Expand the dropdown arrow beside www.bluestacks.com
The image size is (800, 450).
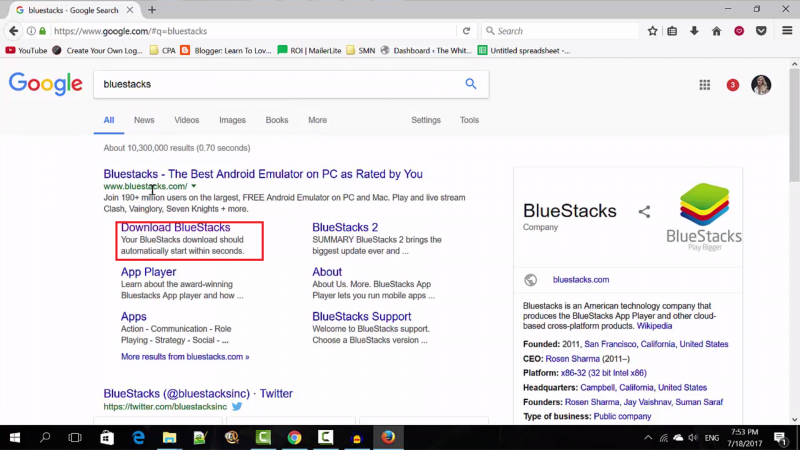point(193,186)
